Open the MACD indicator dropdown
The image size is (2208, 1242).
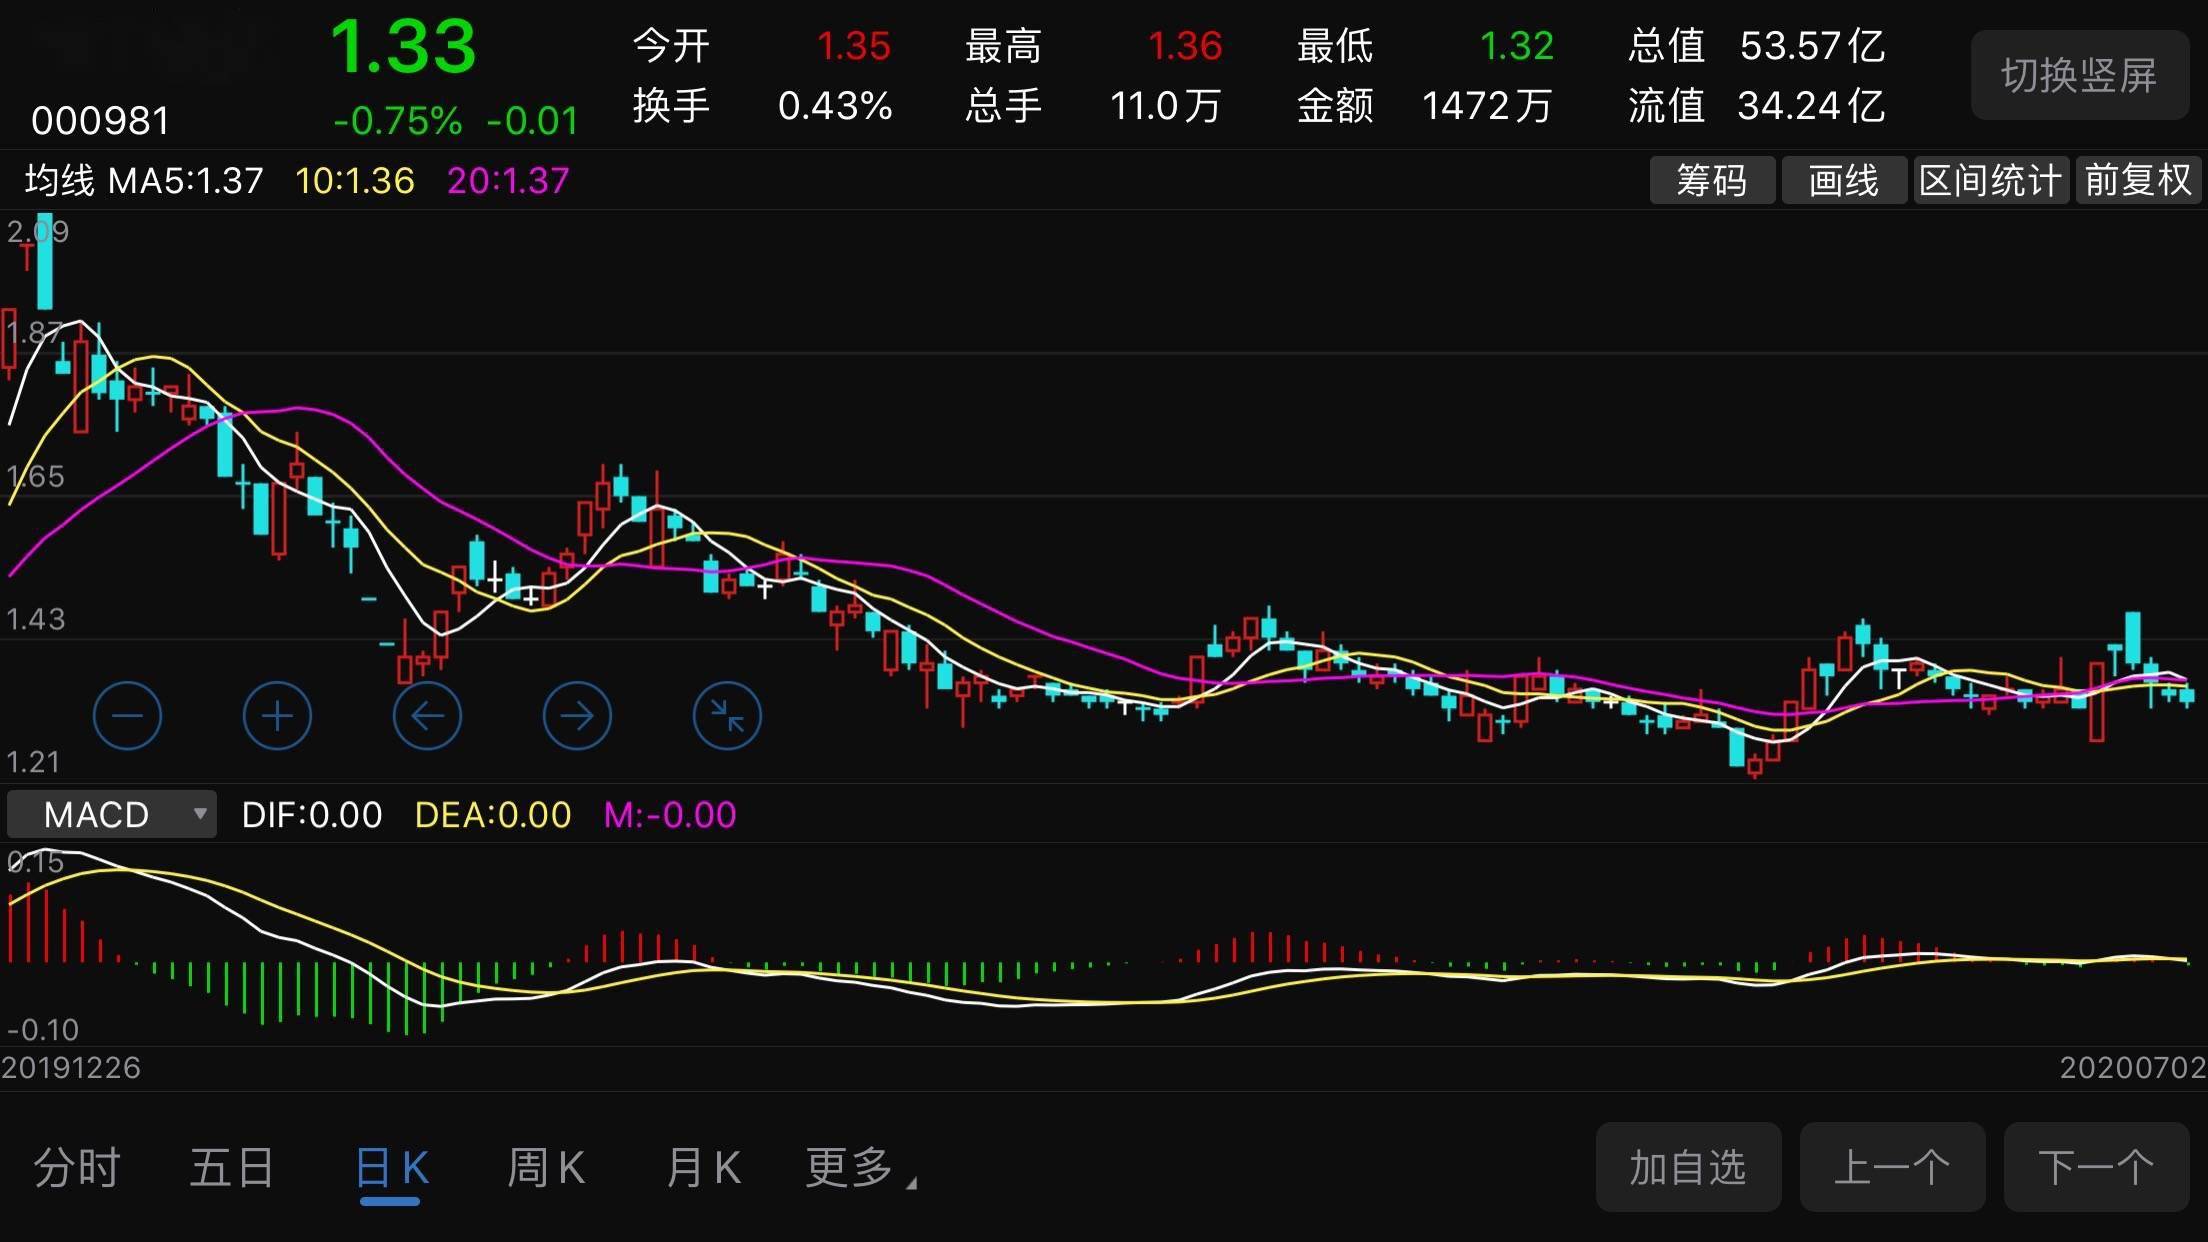point(111,814)
